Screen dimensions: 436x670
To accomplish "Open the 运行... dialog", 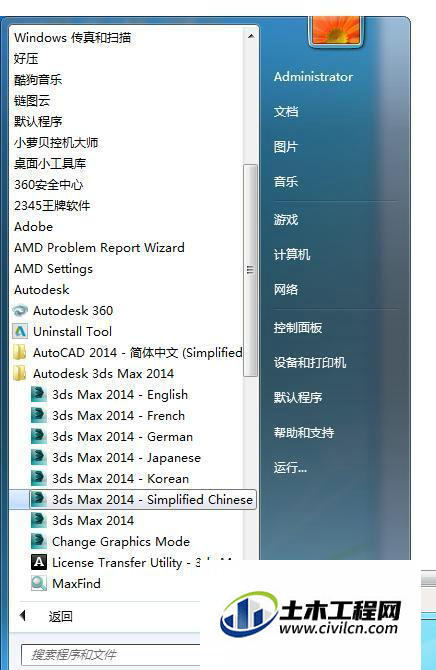I will pyautogui.click(x=290, y=467).
